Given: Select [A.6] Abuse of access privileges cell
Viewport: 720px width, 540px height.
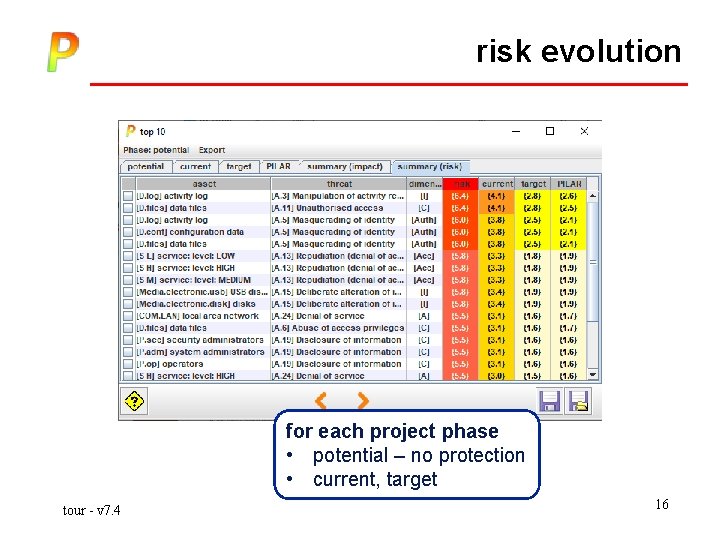Looking at the screenshot, I should click(338, 328).
